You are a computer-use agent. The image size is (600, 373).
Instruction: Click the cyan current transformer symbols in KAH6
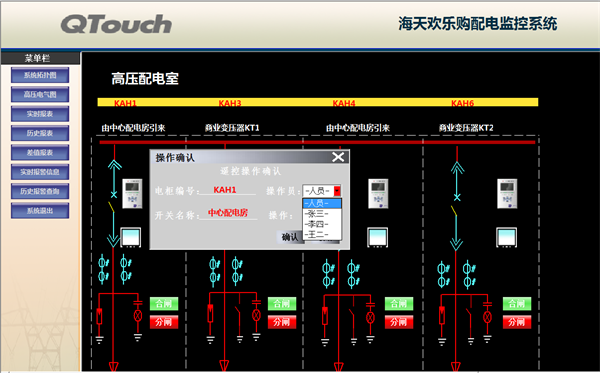point(457,275)
